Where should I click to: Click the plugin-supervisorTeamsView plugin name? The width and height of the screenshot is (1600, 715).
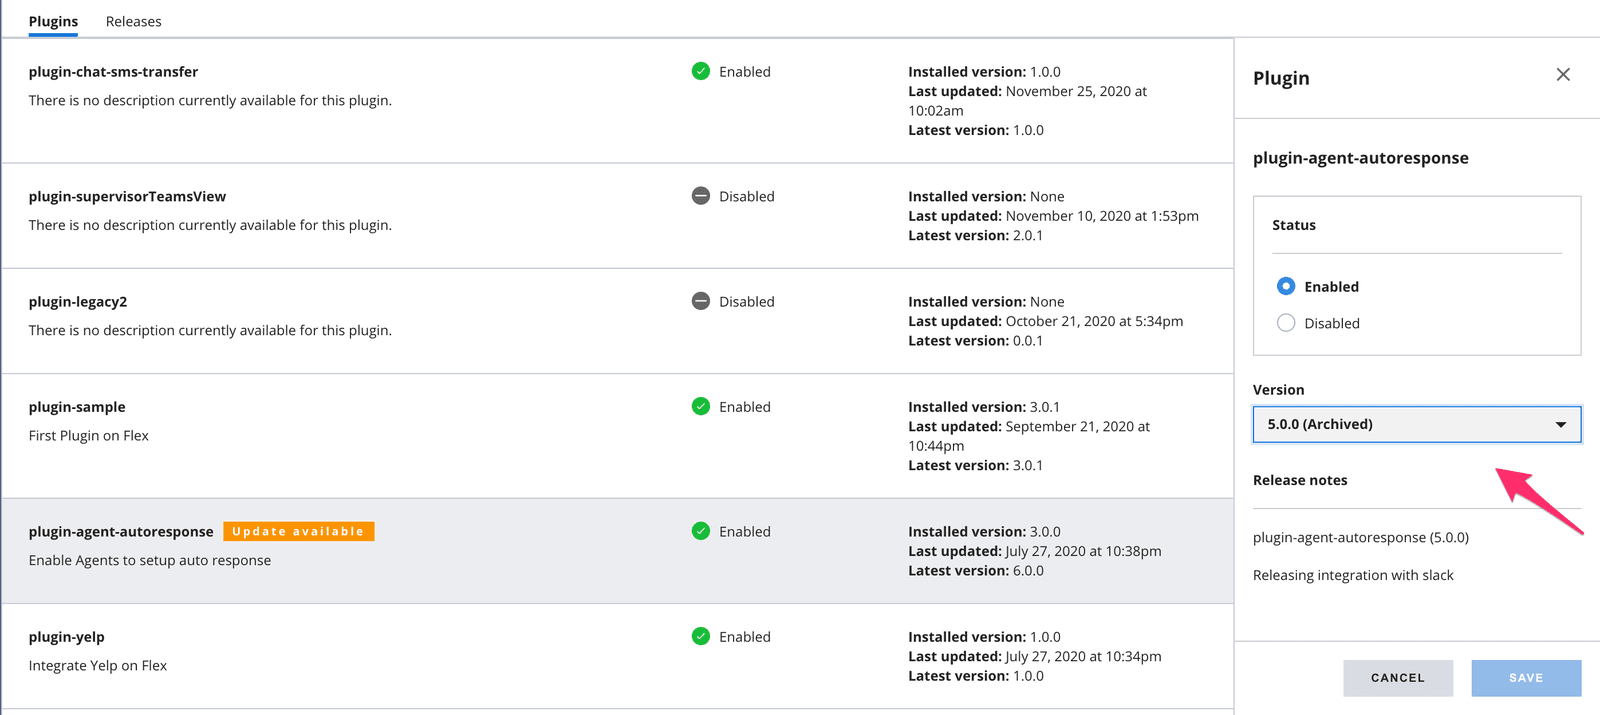(x=127, y=196)
